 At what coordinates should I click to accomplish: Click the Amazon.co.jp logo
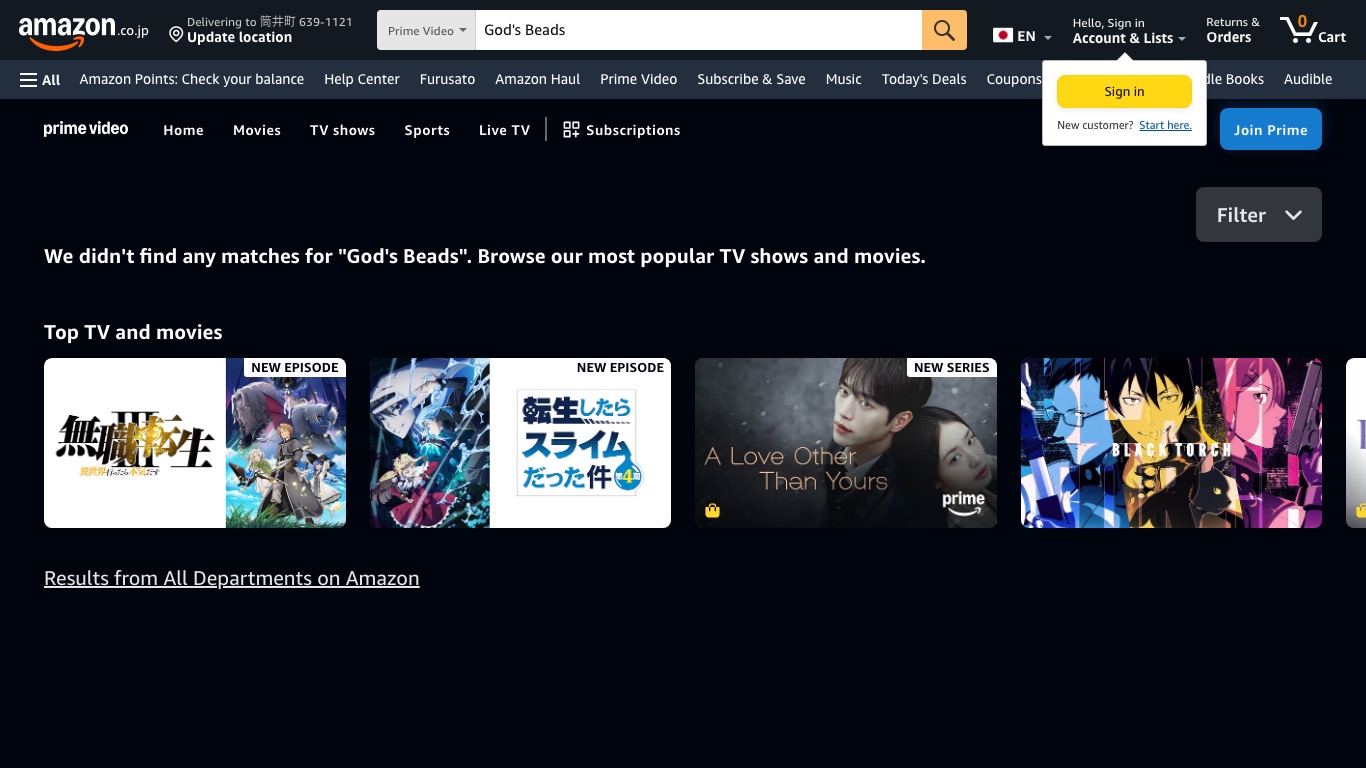[x=83, y=31]
